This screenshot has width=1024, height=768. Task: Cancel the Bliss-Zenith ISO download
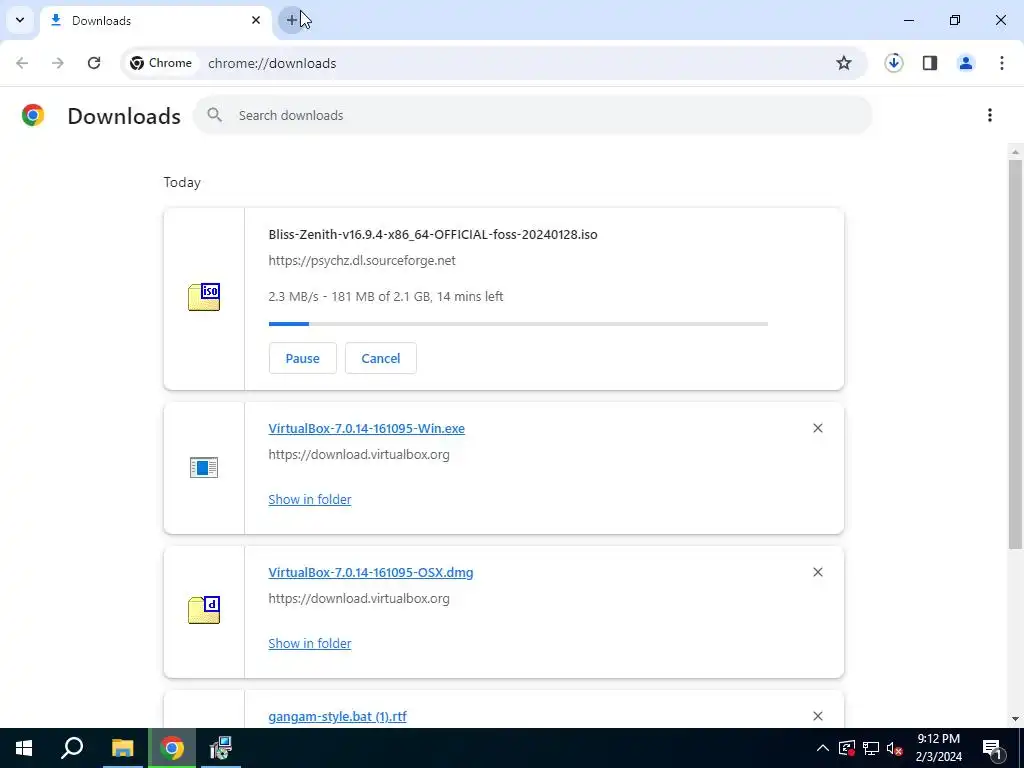pyautogui.click(x=381, y=359)
